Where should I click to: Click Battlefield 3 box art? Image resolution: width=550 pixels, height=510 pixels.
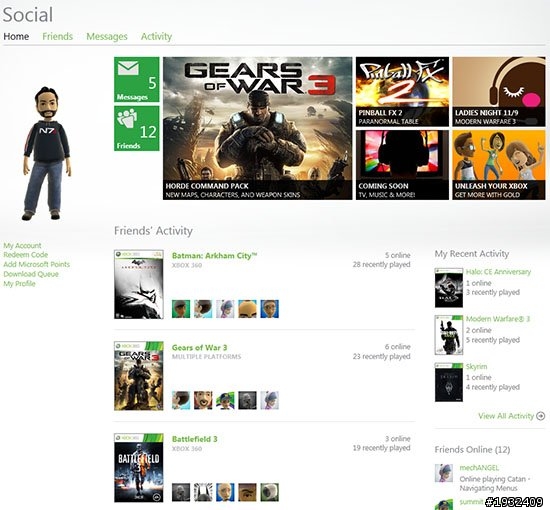click(139, 468)
